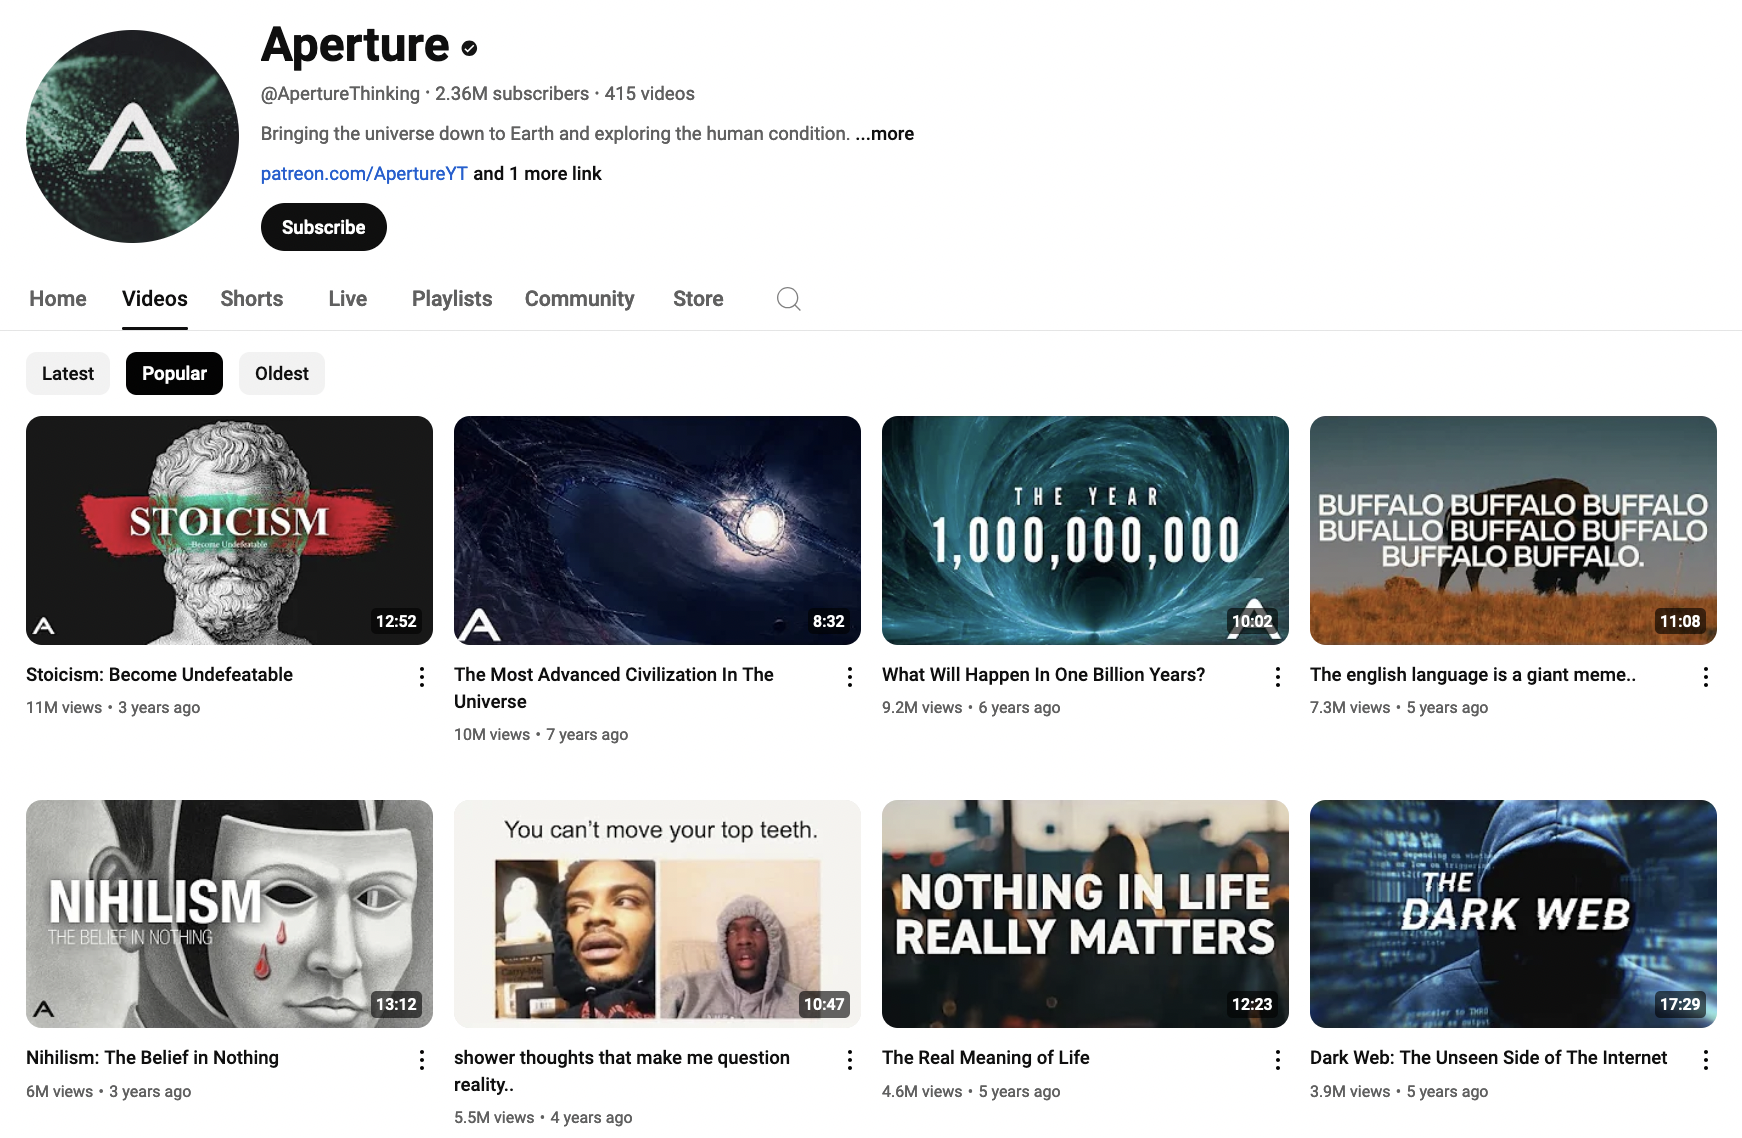Image resolution: width=1742 pixels, height=1138 pixels.
Task: Click the @ApertureThinking handle text
Action: [340, 94]
